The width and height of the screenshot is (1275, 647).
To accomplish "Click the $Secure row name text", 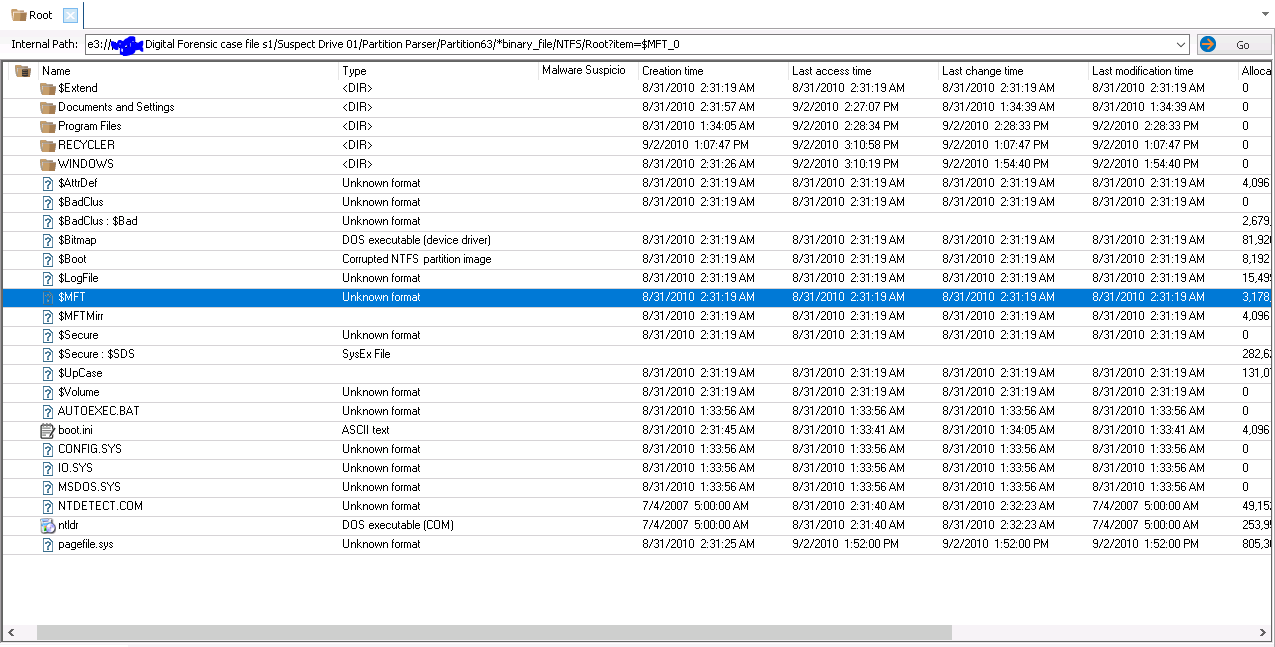I will click(78, 335).
